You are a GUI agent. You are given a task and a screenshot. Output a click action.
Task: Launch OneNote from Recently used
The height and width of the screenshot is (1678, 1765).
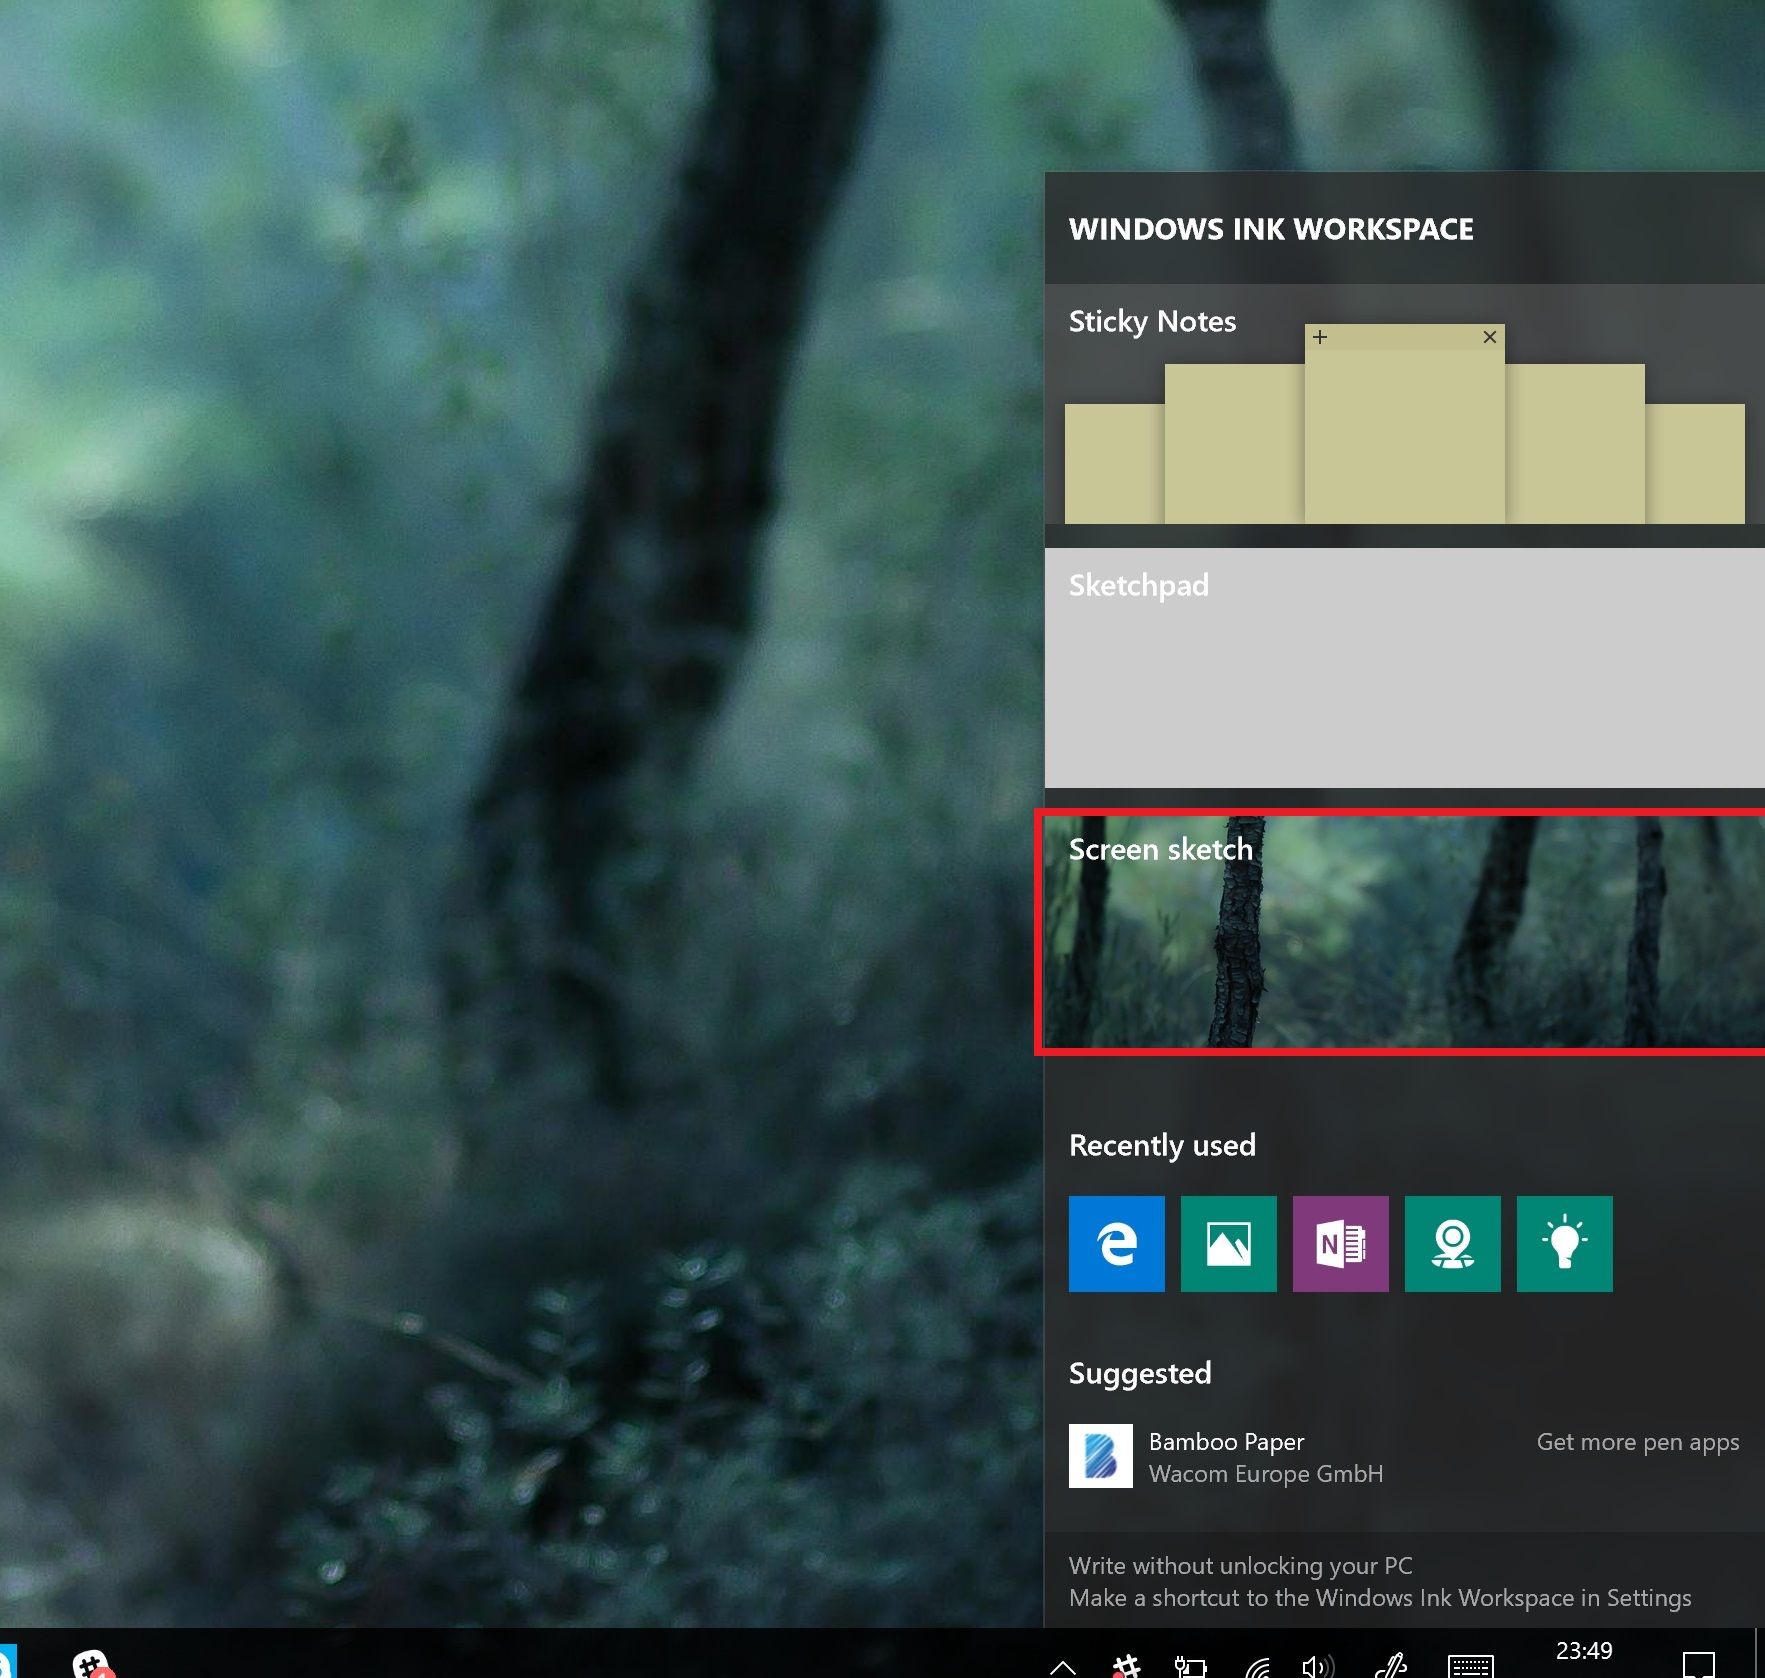coord(1340,1244)
